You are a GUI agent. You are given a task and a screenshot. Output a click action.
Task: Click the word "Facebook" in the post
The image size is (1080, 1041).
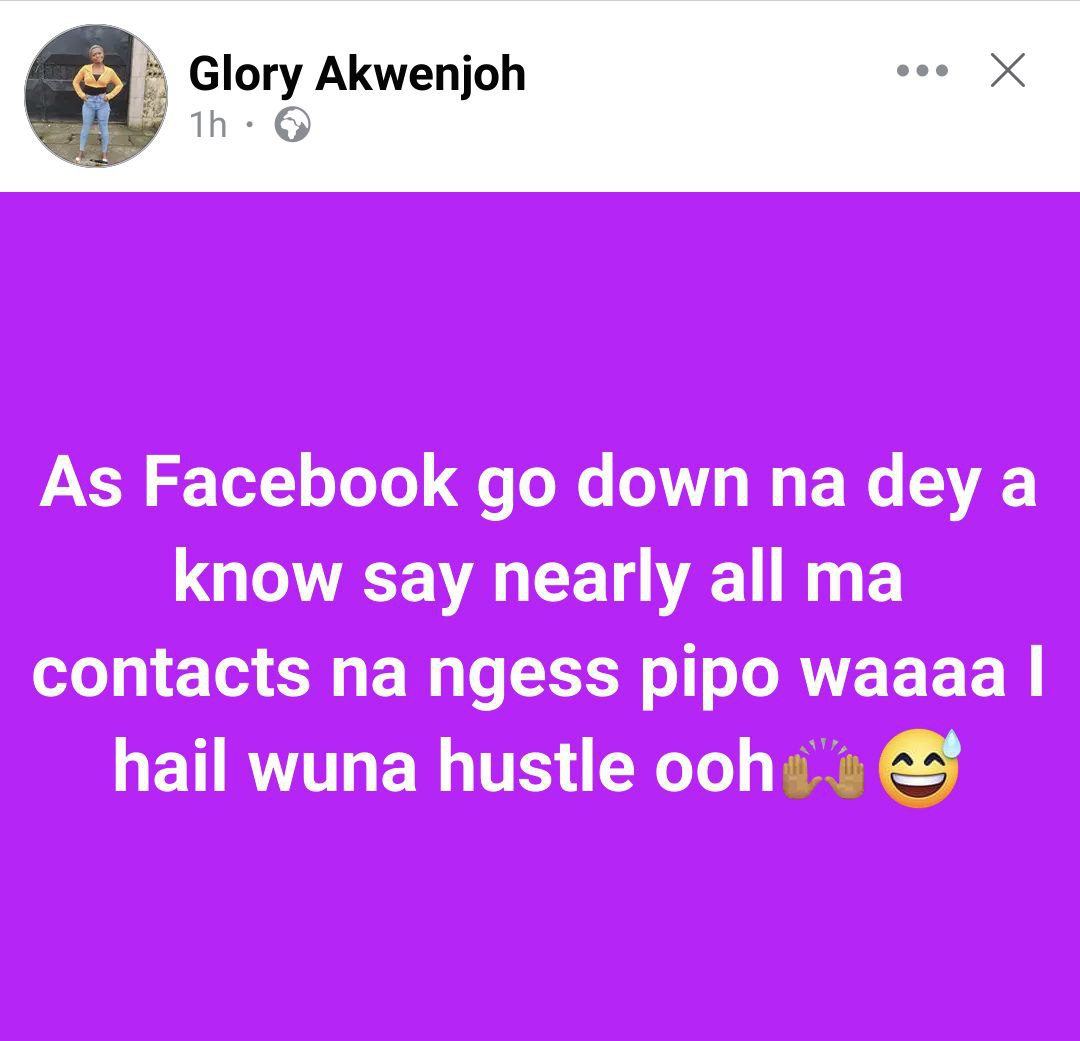pos(301,481)
